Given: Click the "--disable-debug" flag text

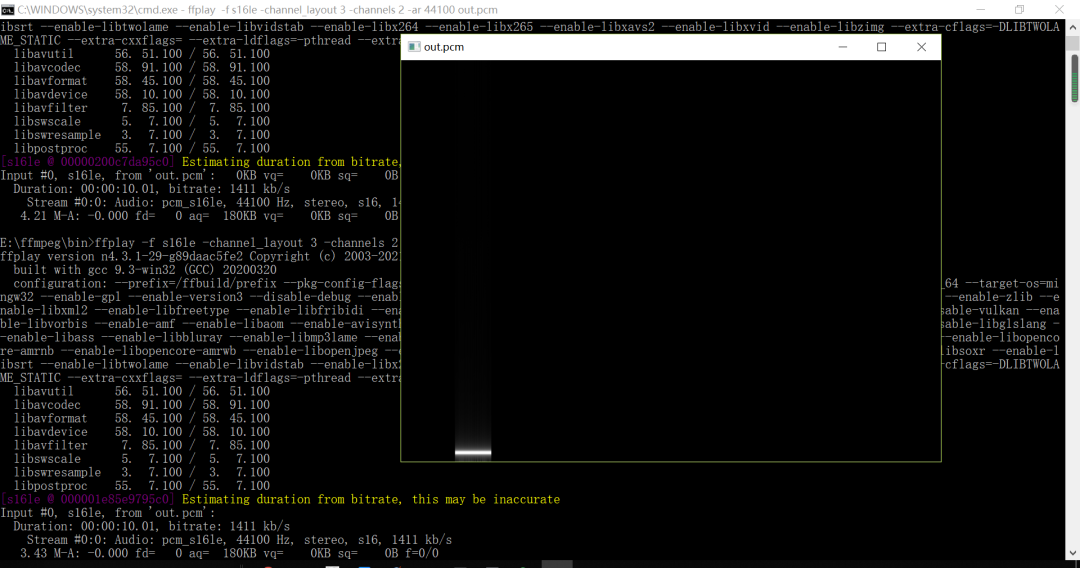Looking at the screenshot, I should pyautogui.click(x=300, y=297).
